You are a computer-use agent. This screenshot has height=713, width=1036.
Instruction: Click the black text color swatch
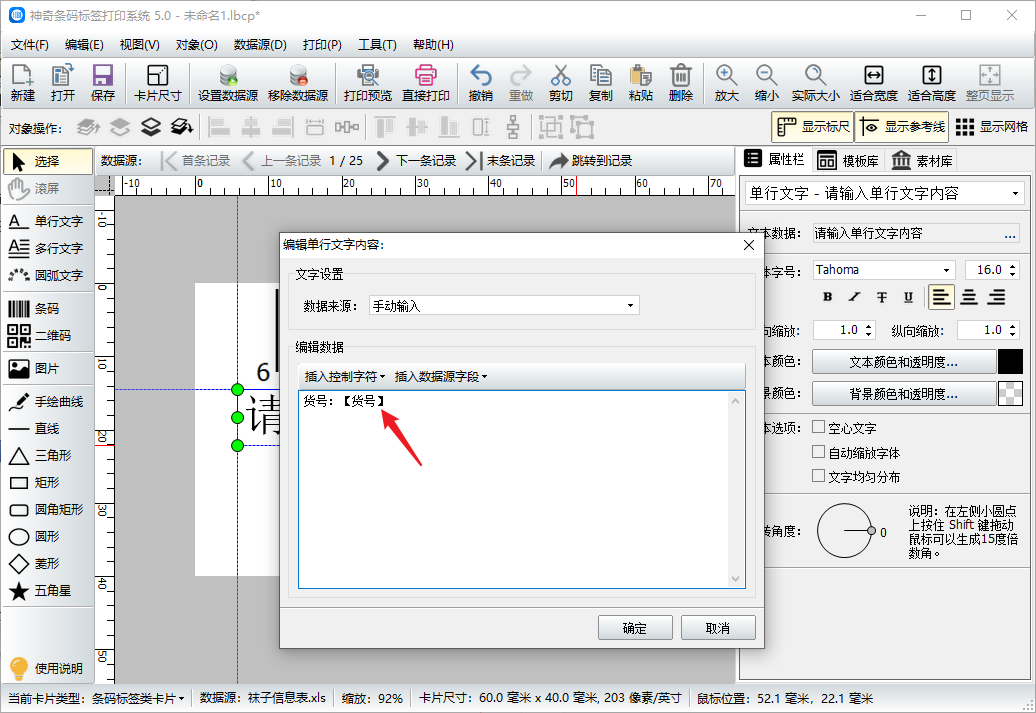point(1010,362)
